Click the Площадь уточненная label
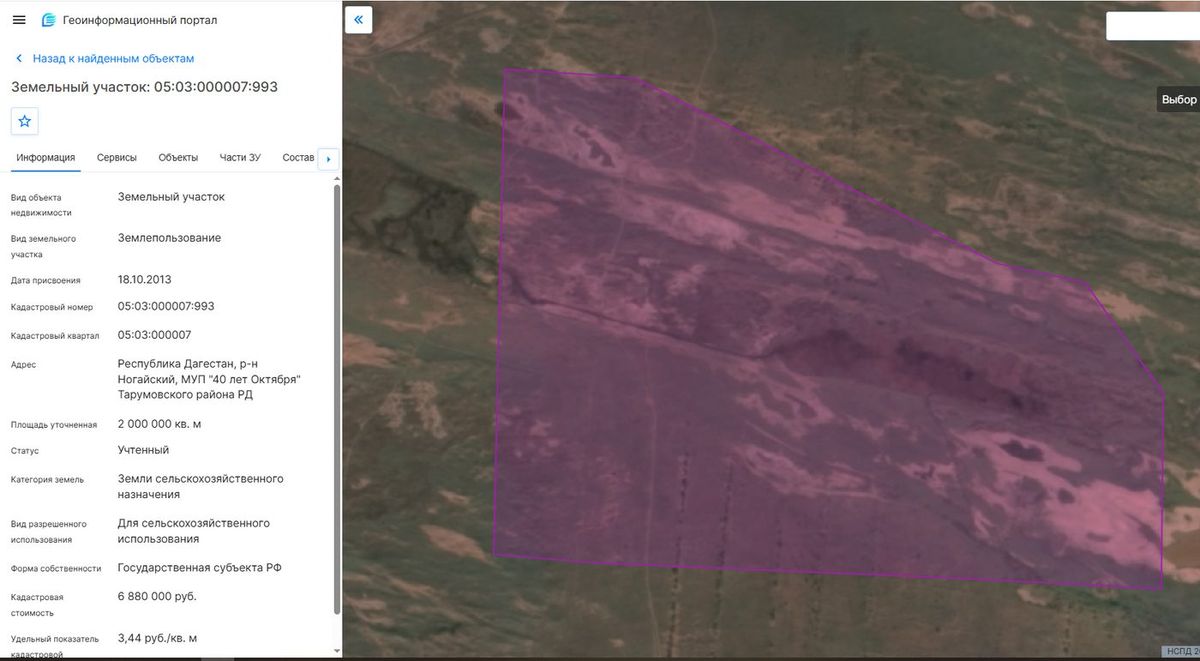Screen dimensions: 1200x661 coord(54,425)
